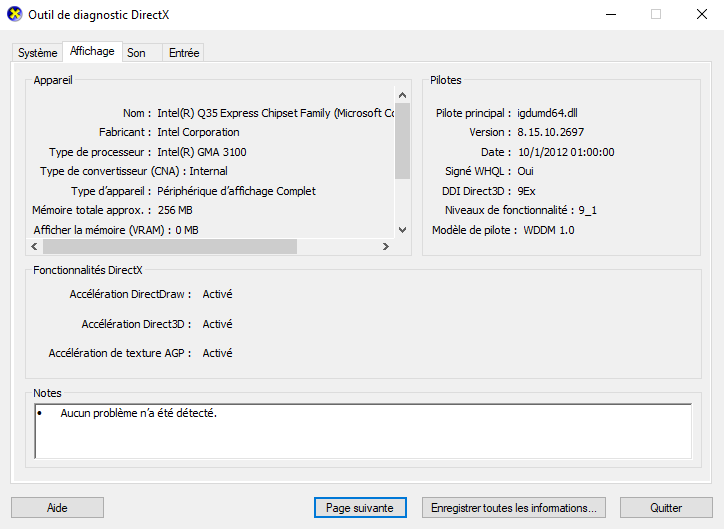Click the Appareil horizontal scrollbar thumb
This screenshot has height=529, width=724.
tap(170, 246)
